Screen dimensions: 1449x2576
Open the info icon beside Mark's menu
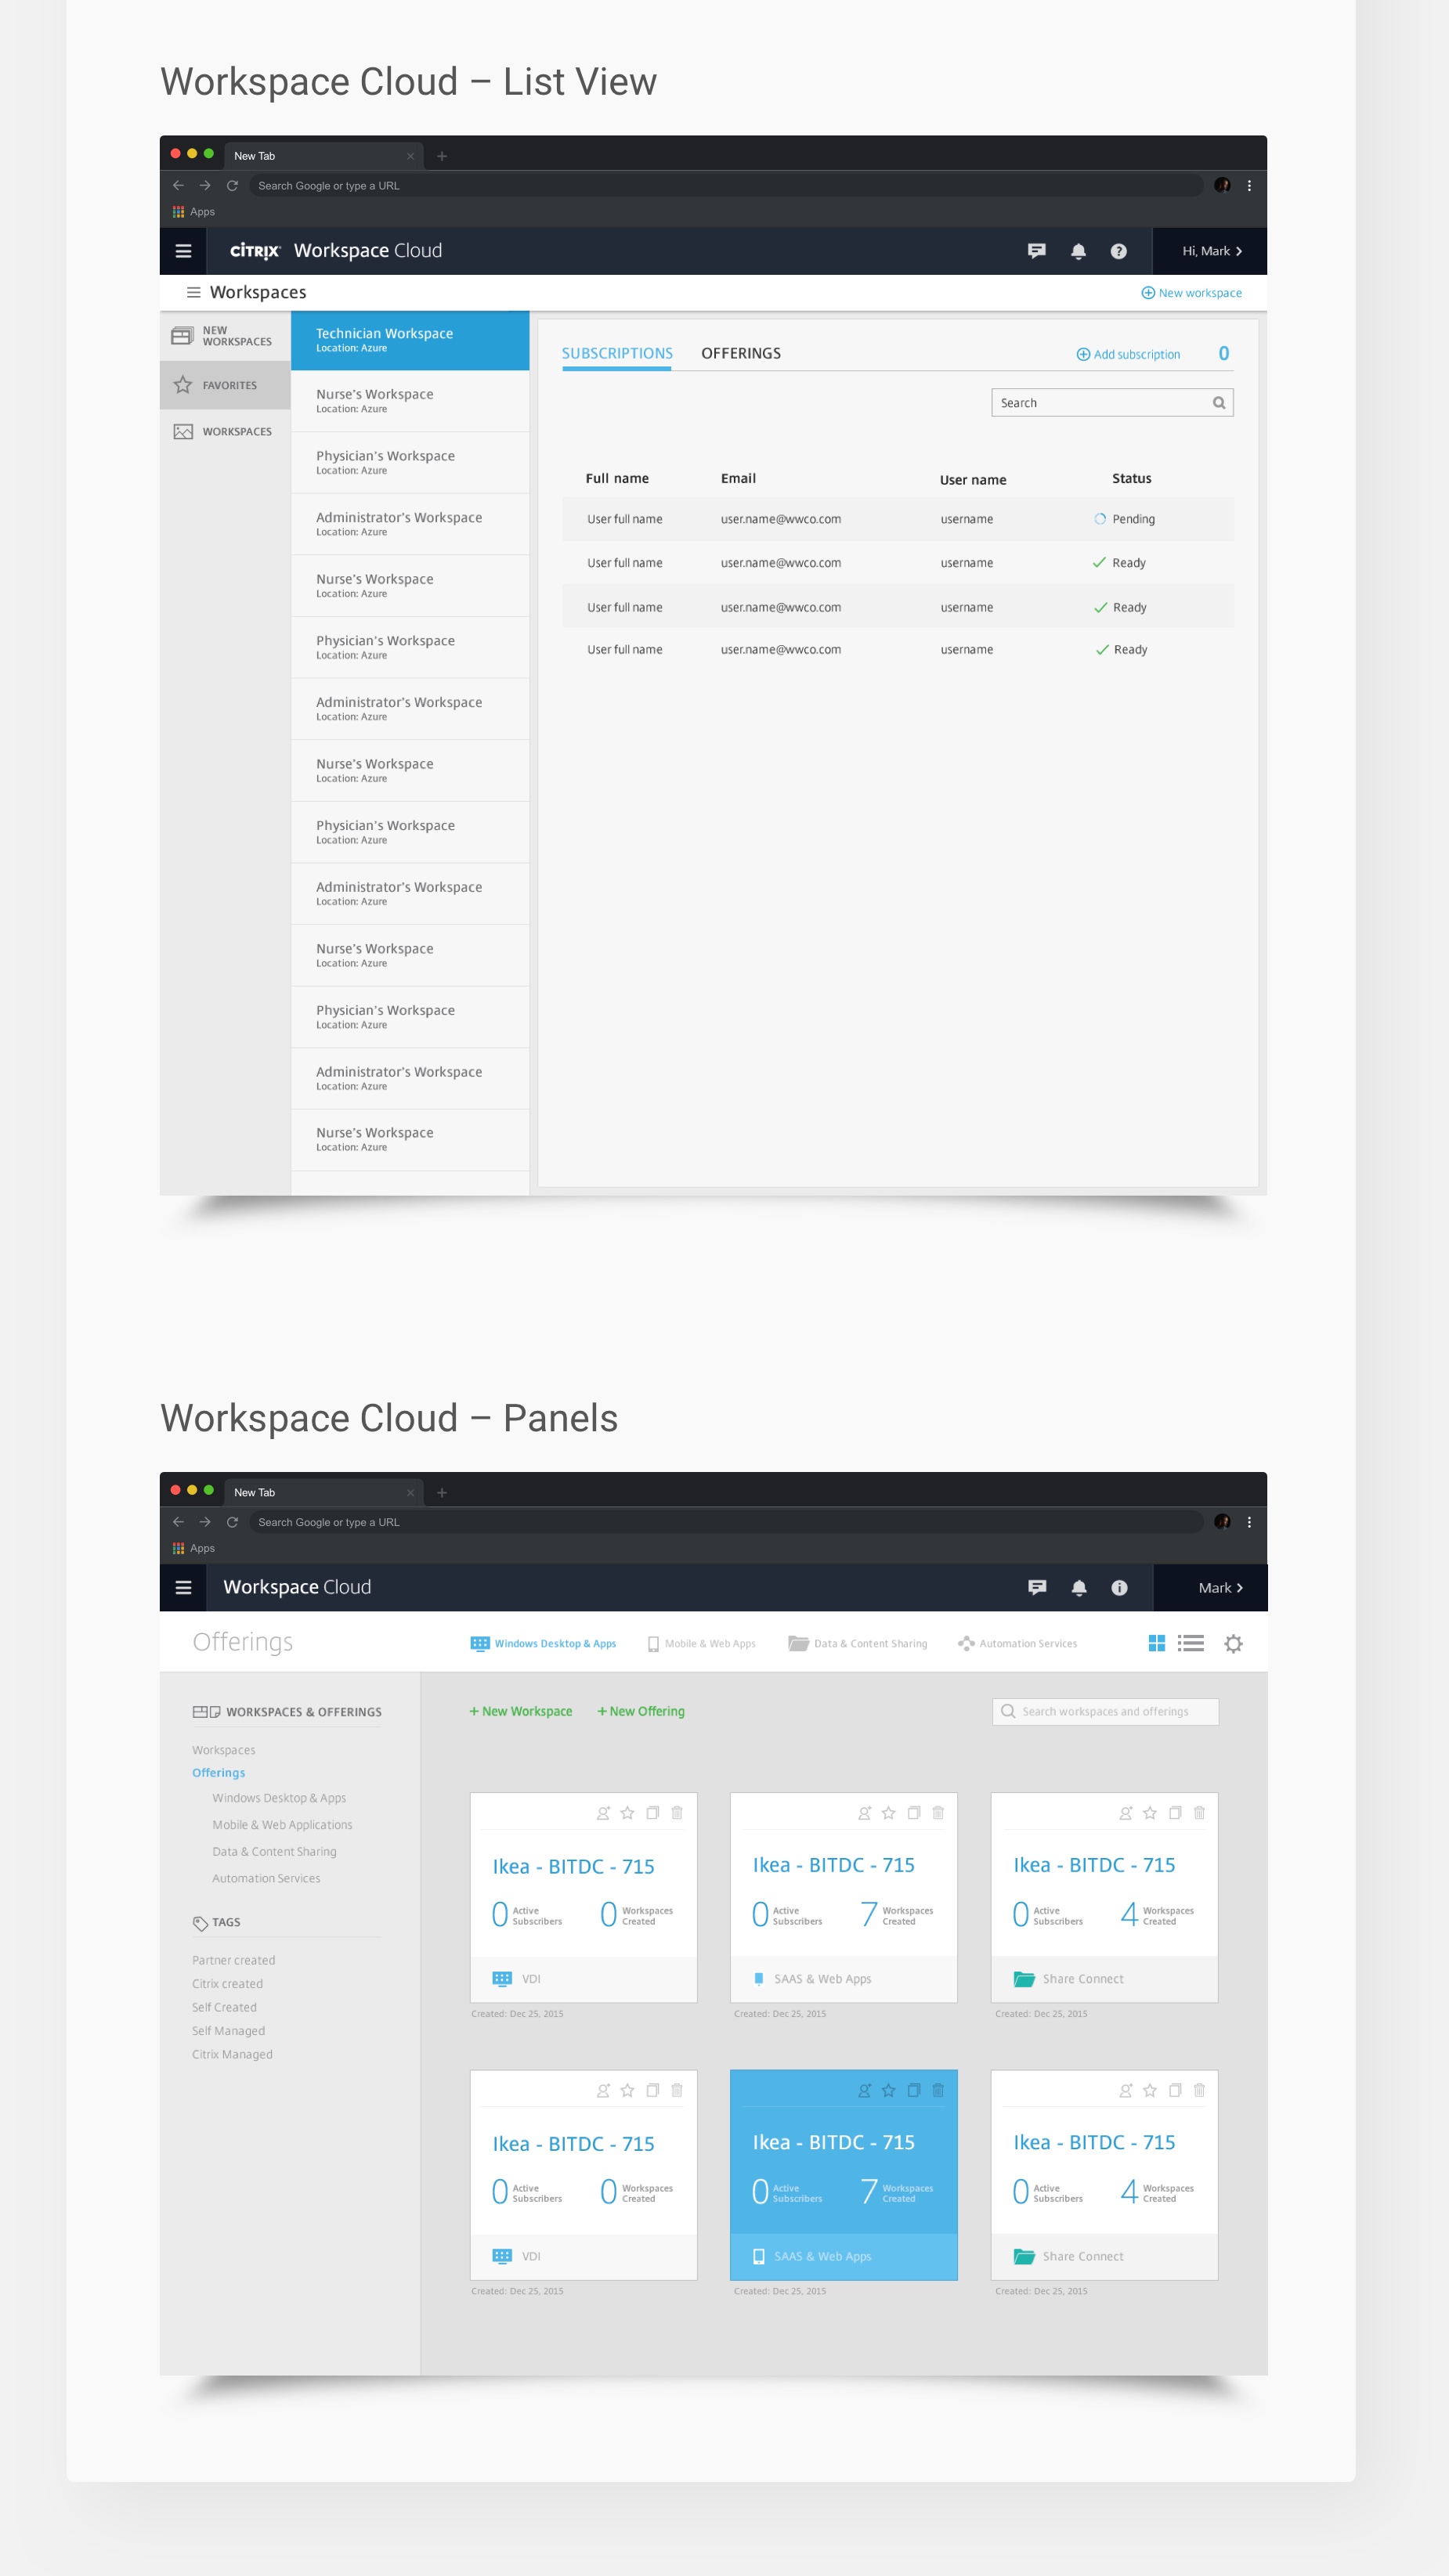tap(1119, 1588)
